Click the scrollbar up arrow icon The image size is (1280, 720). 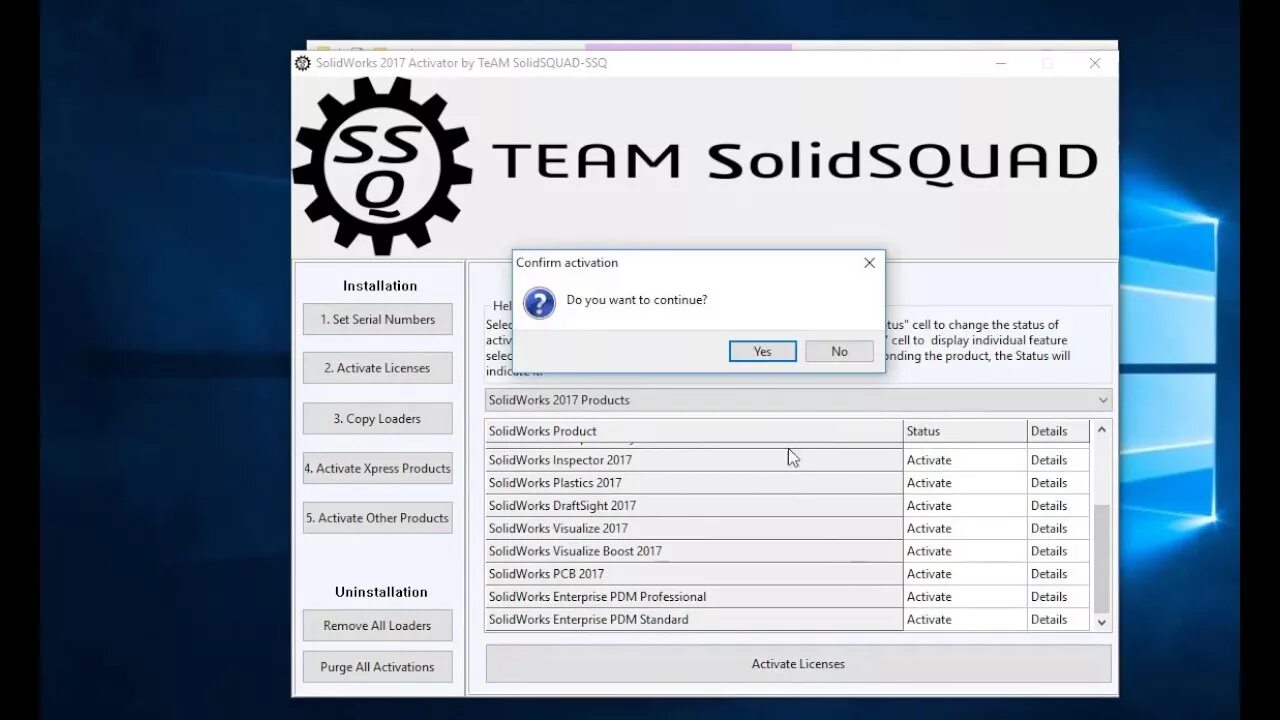(x=1101, y=430)
